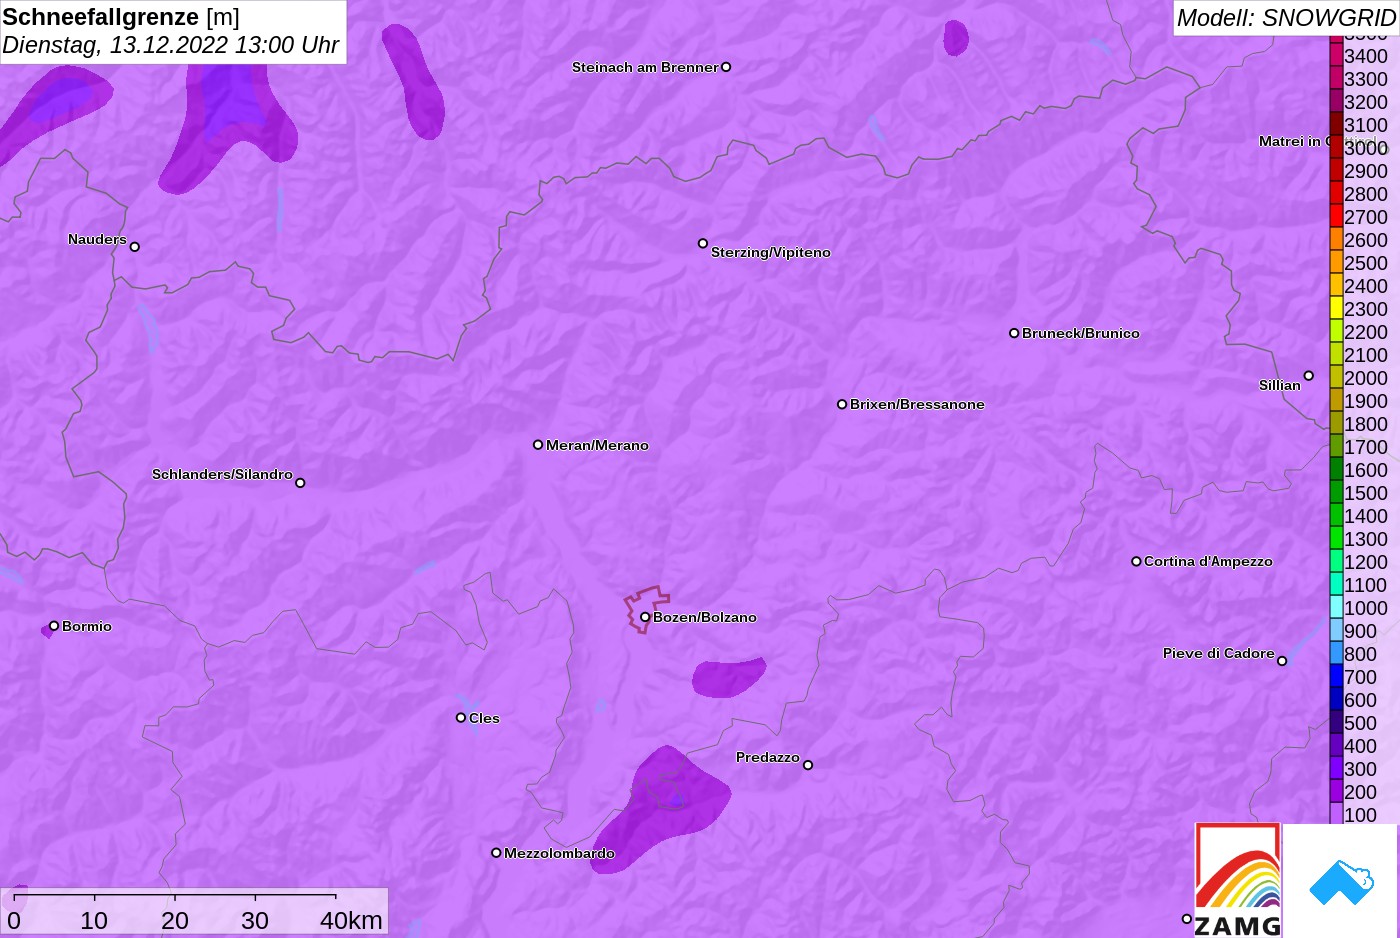The height and width of the screenshot is (938, 1400).
Task: Click the '40km' scale bar label
Action: 351,920
